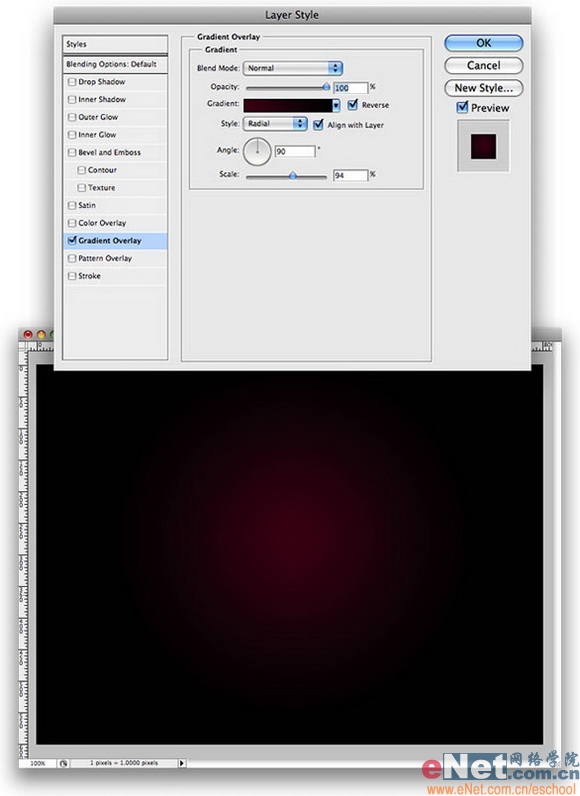Enable the Inner Glow checkbox

(72, 135)
